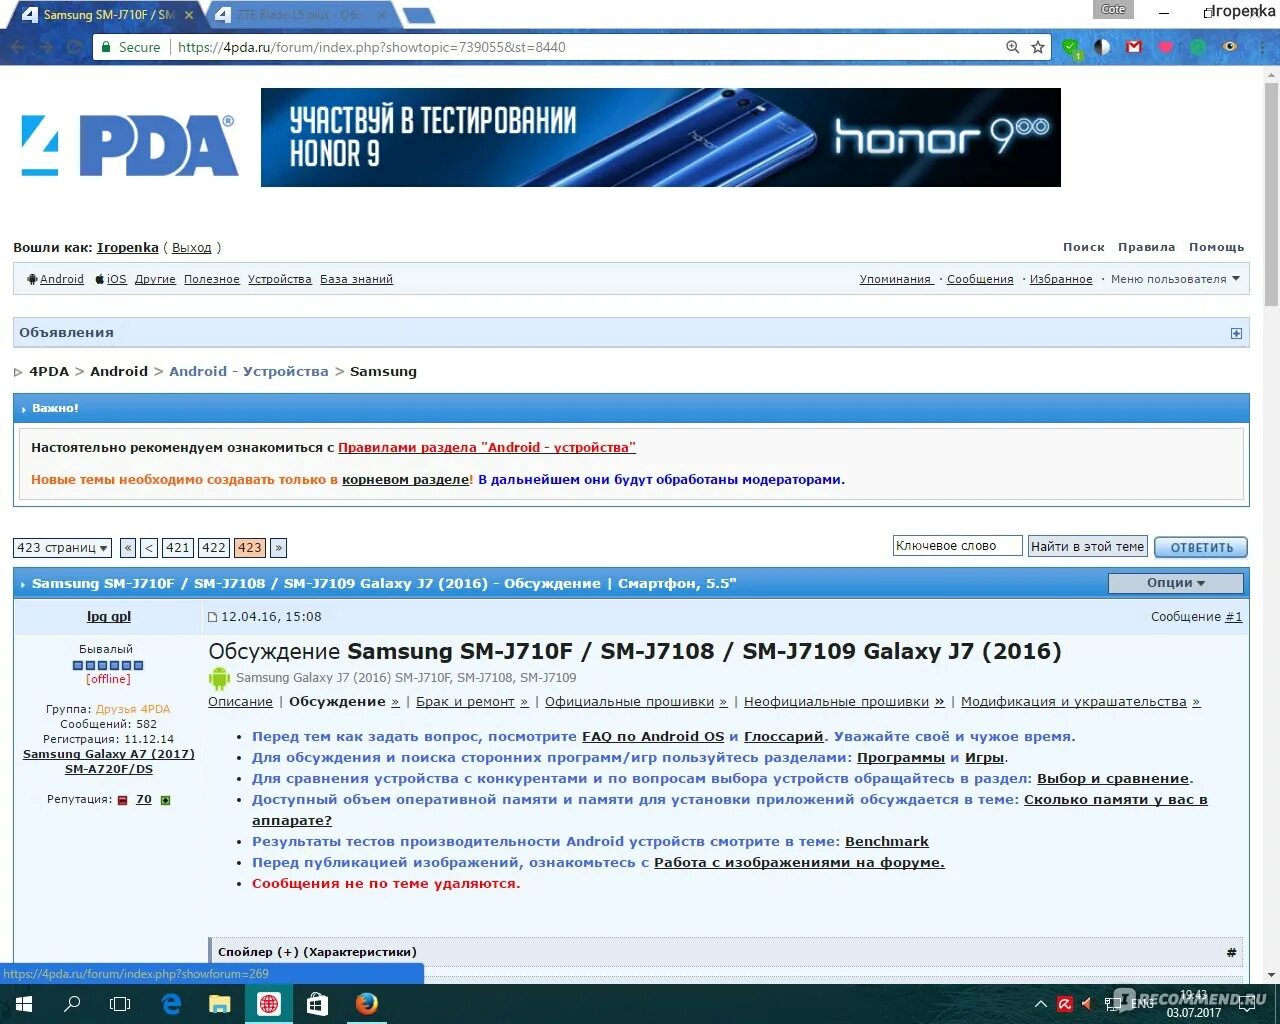Open 'Другие' menu item
Viewport: 1280px width, 1024px height.
(155, 279)
